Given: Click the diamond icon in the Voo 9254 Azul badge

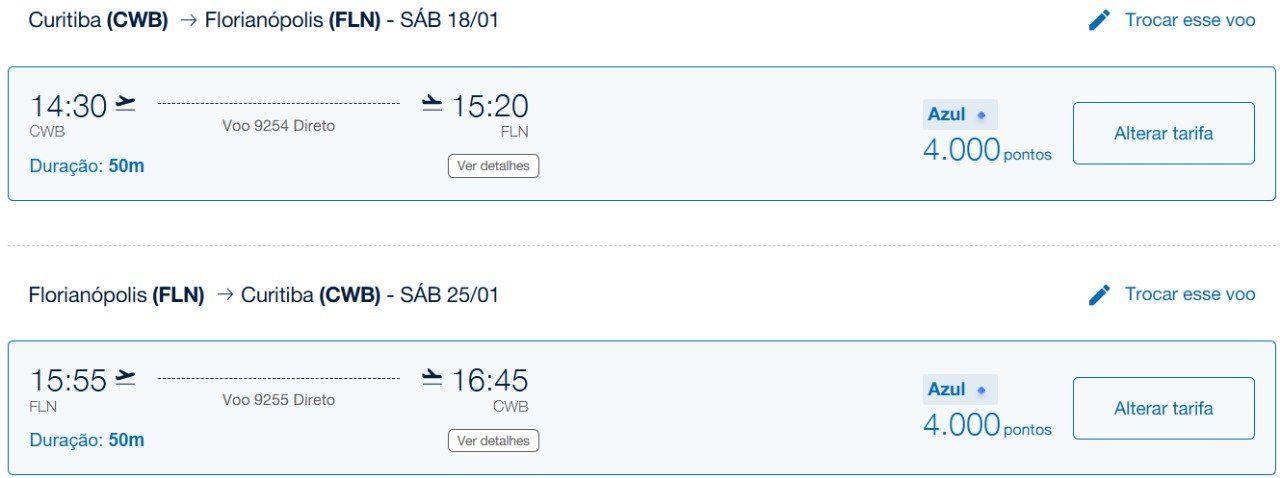Looking at the screenshot, I should click(x=981, y=115).
